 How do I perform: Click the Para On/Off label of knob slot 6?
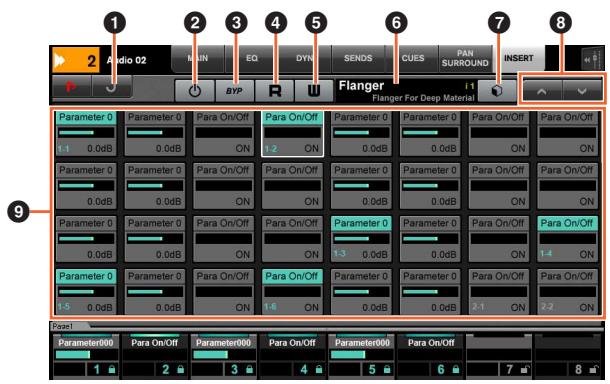pos(431,343)
